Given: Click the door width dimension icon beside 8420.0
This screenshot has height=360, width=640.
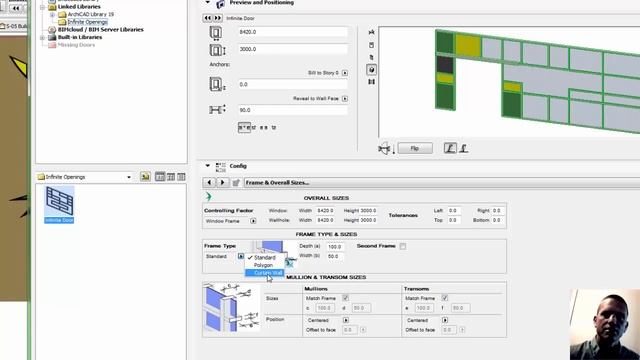Looking at the screenshot, I should click(216, 33).
